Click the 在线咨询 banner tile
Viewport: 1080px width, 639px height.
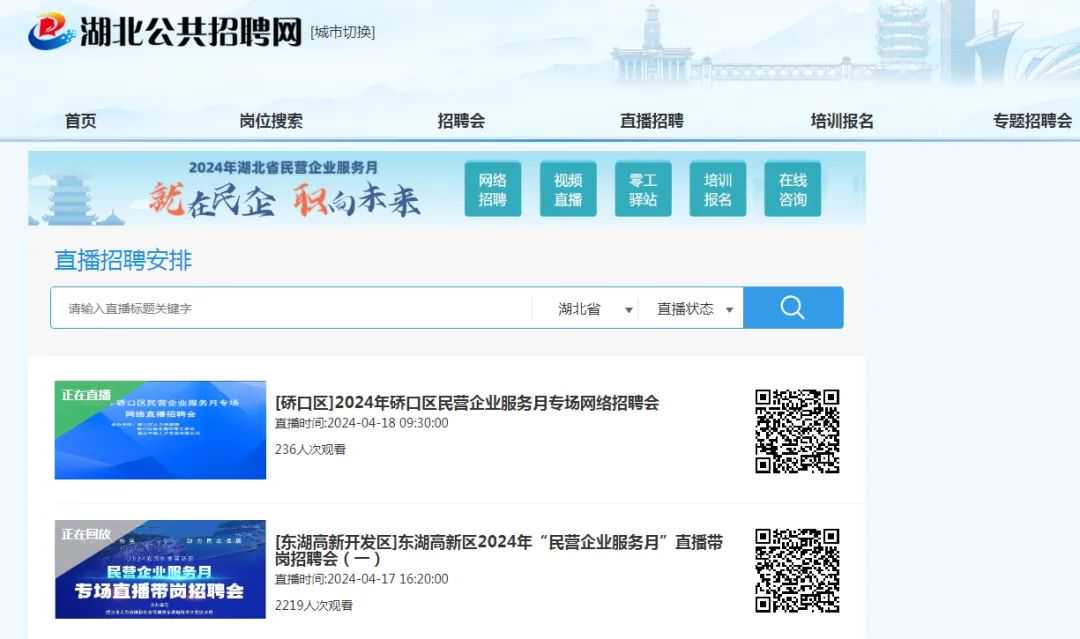point(792,190)
